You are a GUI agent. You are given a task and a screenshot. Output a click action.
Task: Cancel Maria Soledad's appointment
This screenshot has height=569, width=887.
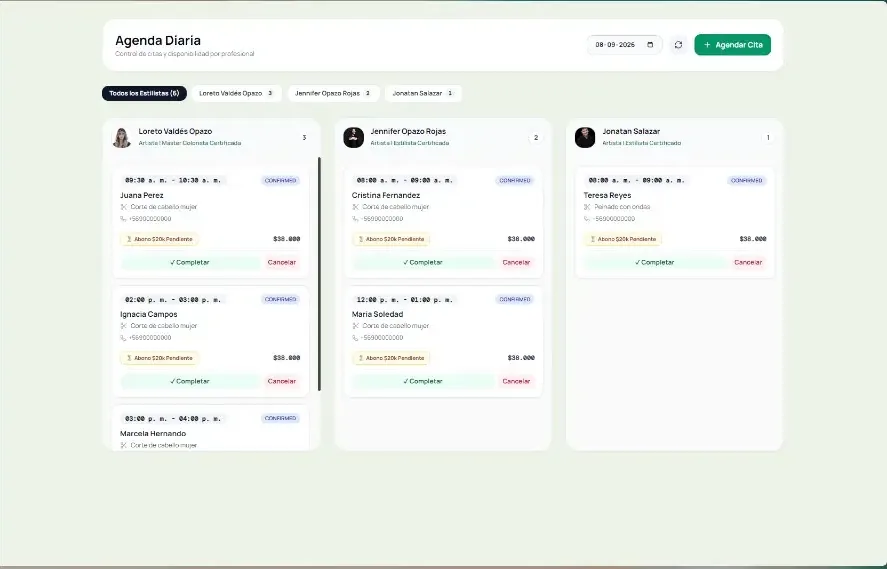(516, 381)
